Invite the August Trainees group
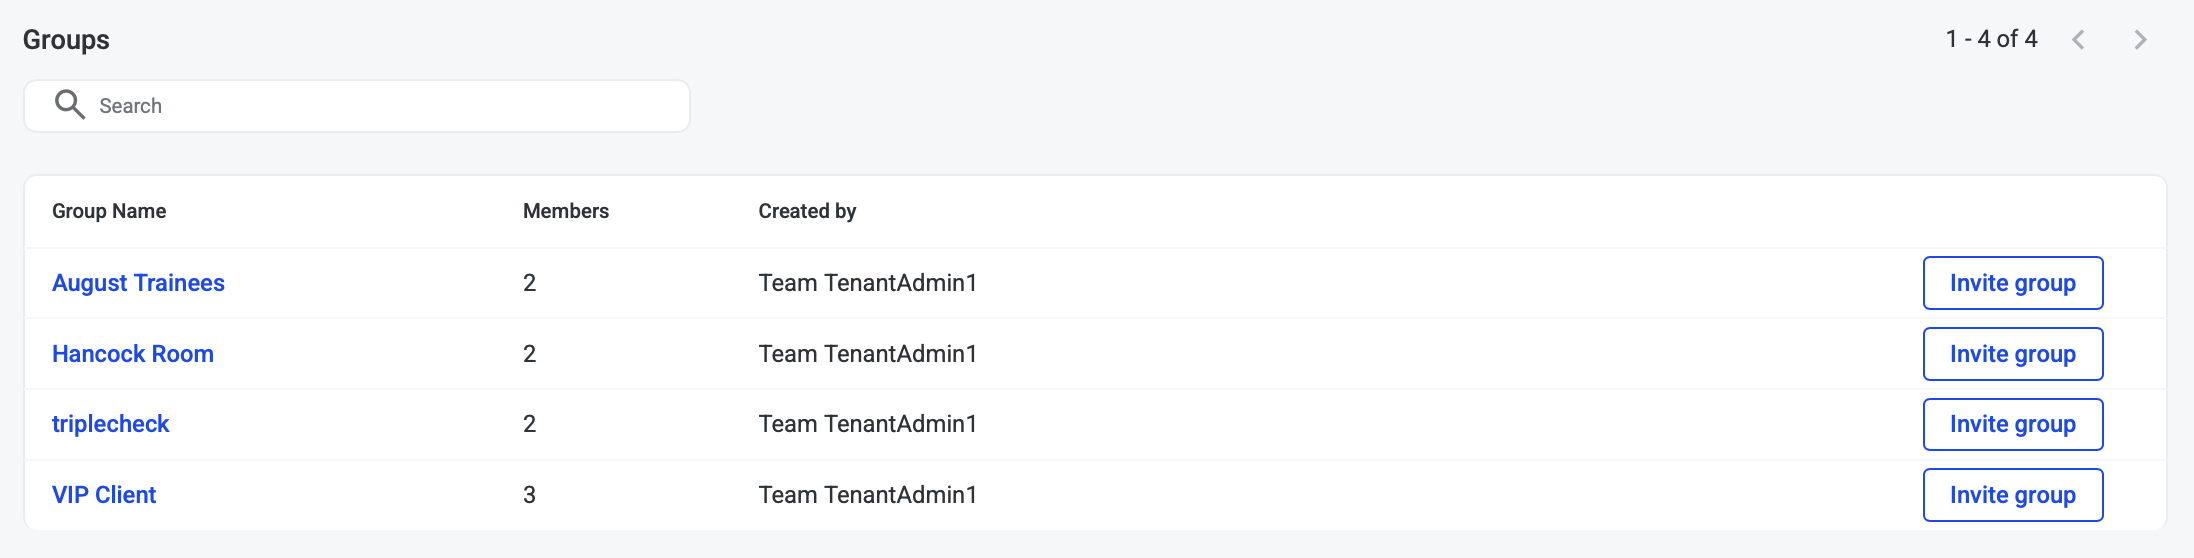The width and height of the screenshot is (2194, 558). pos(2012,283)
